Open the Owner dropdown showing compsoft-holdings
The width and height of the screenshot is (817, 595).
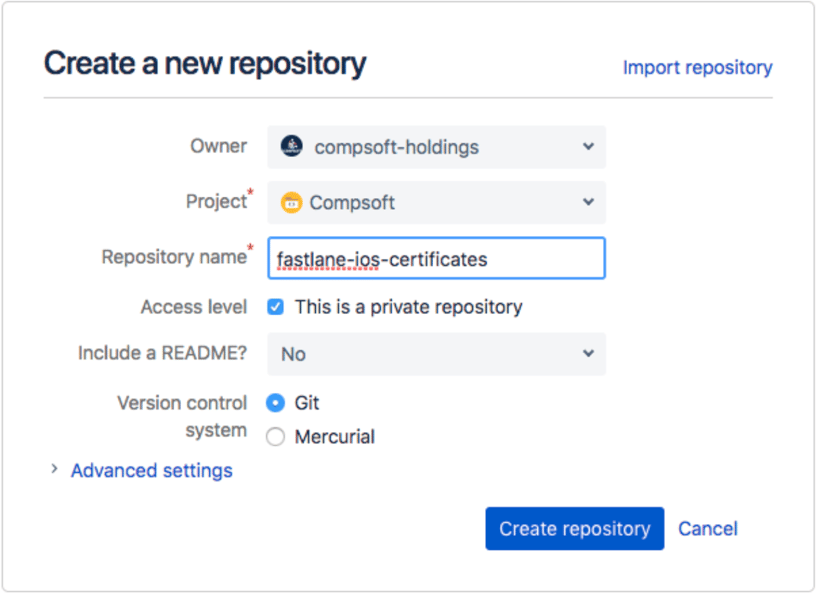pyautogui.click(x=436, y=147)
